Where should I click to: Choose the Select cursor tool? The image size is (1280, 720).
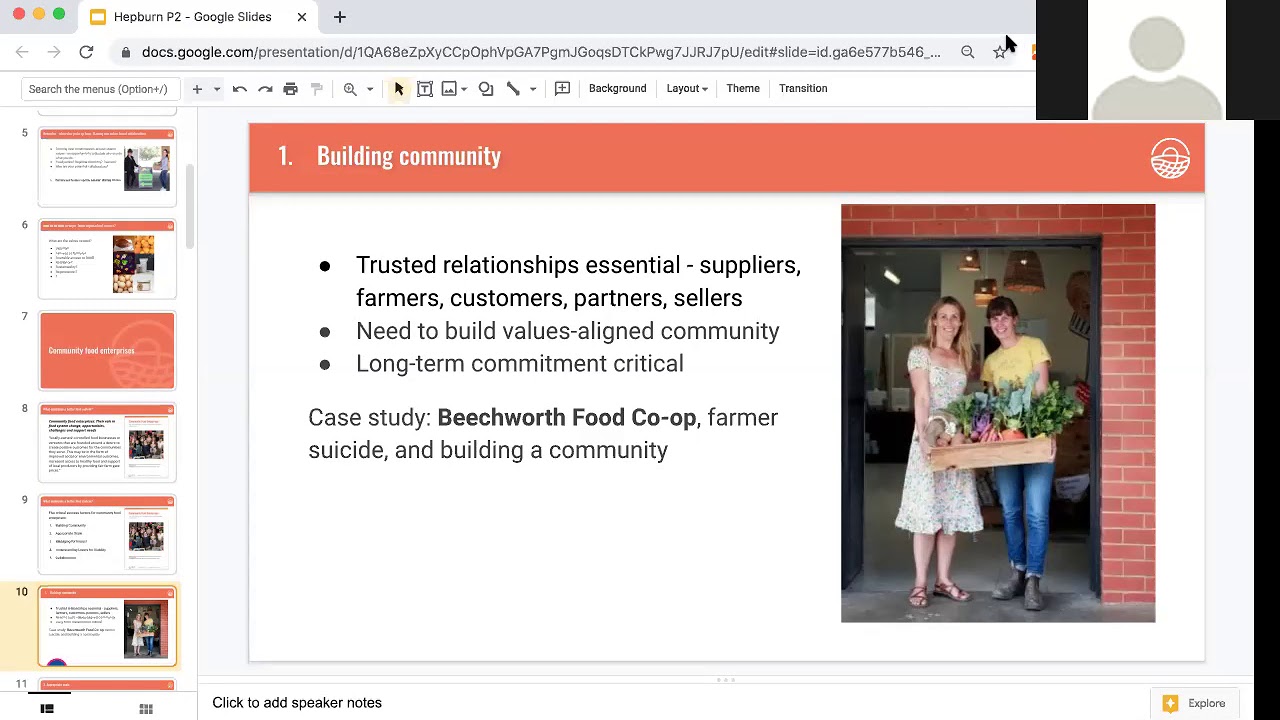[x=399, y=89]
